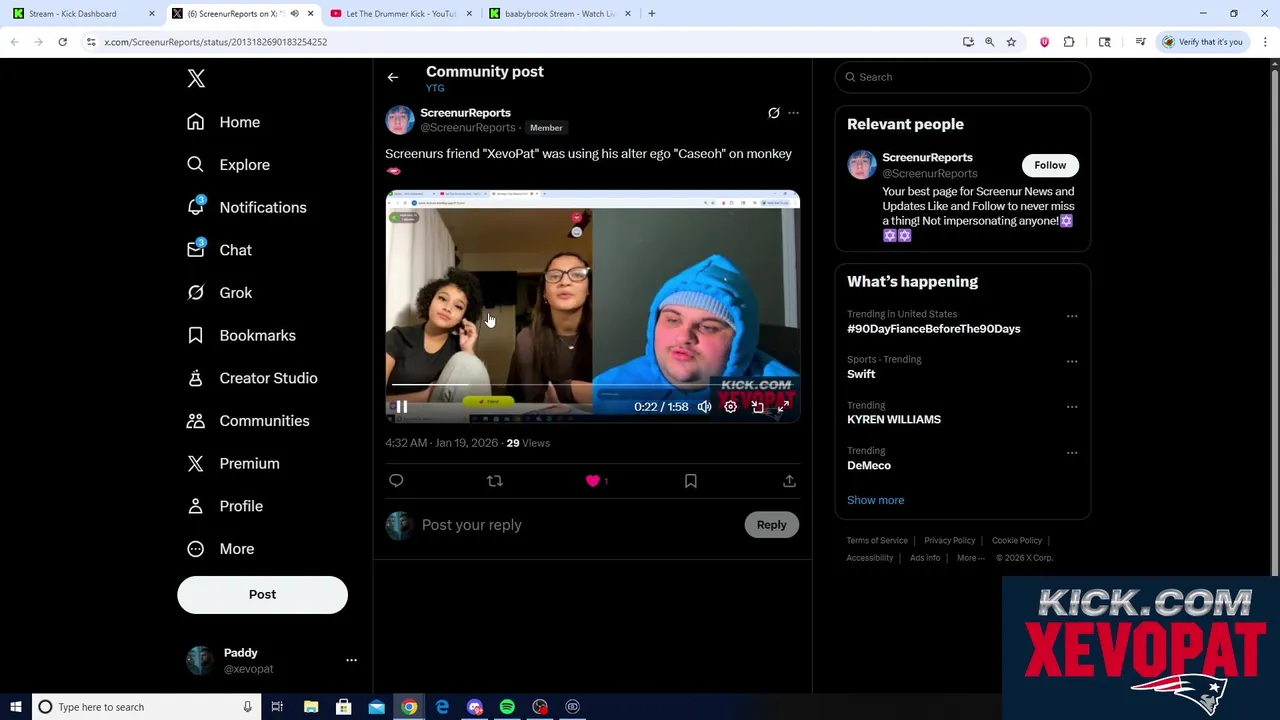Open ScreenurReports author profile avatar
The height and width of the screenshot is (720, 1280).
(x=400, y=120)
